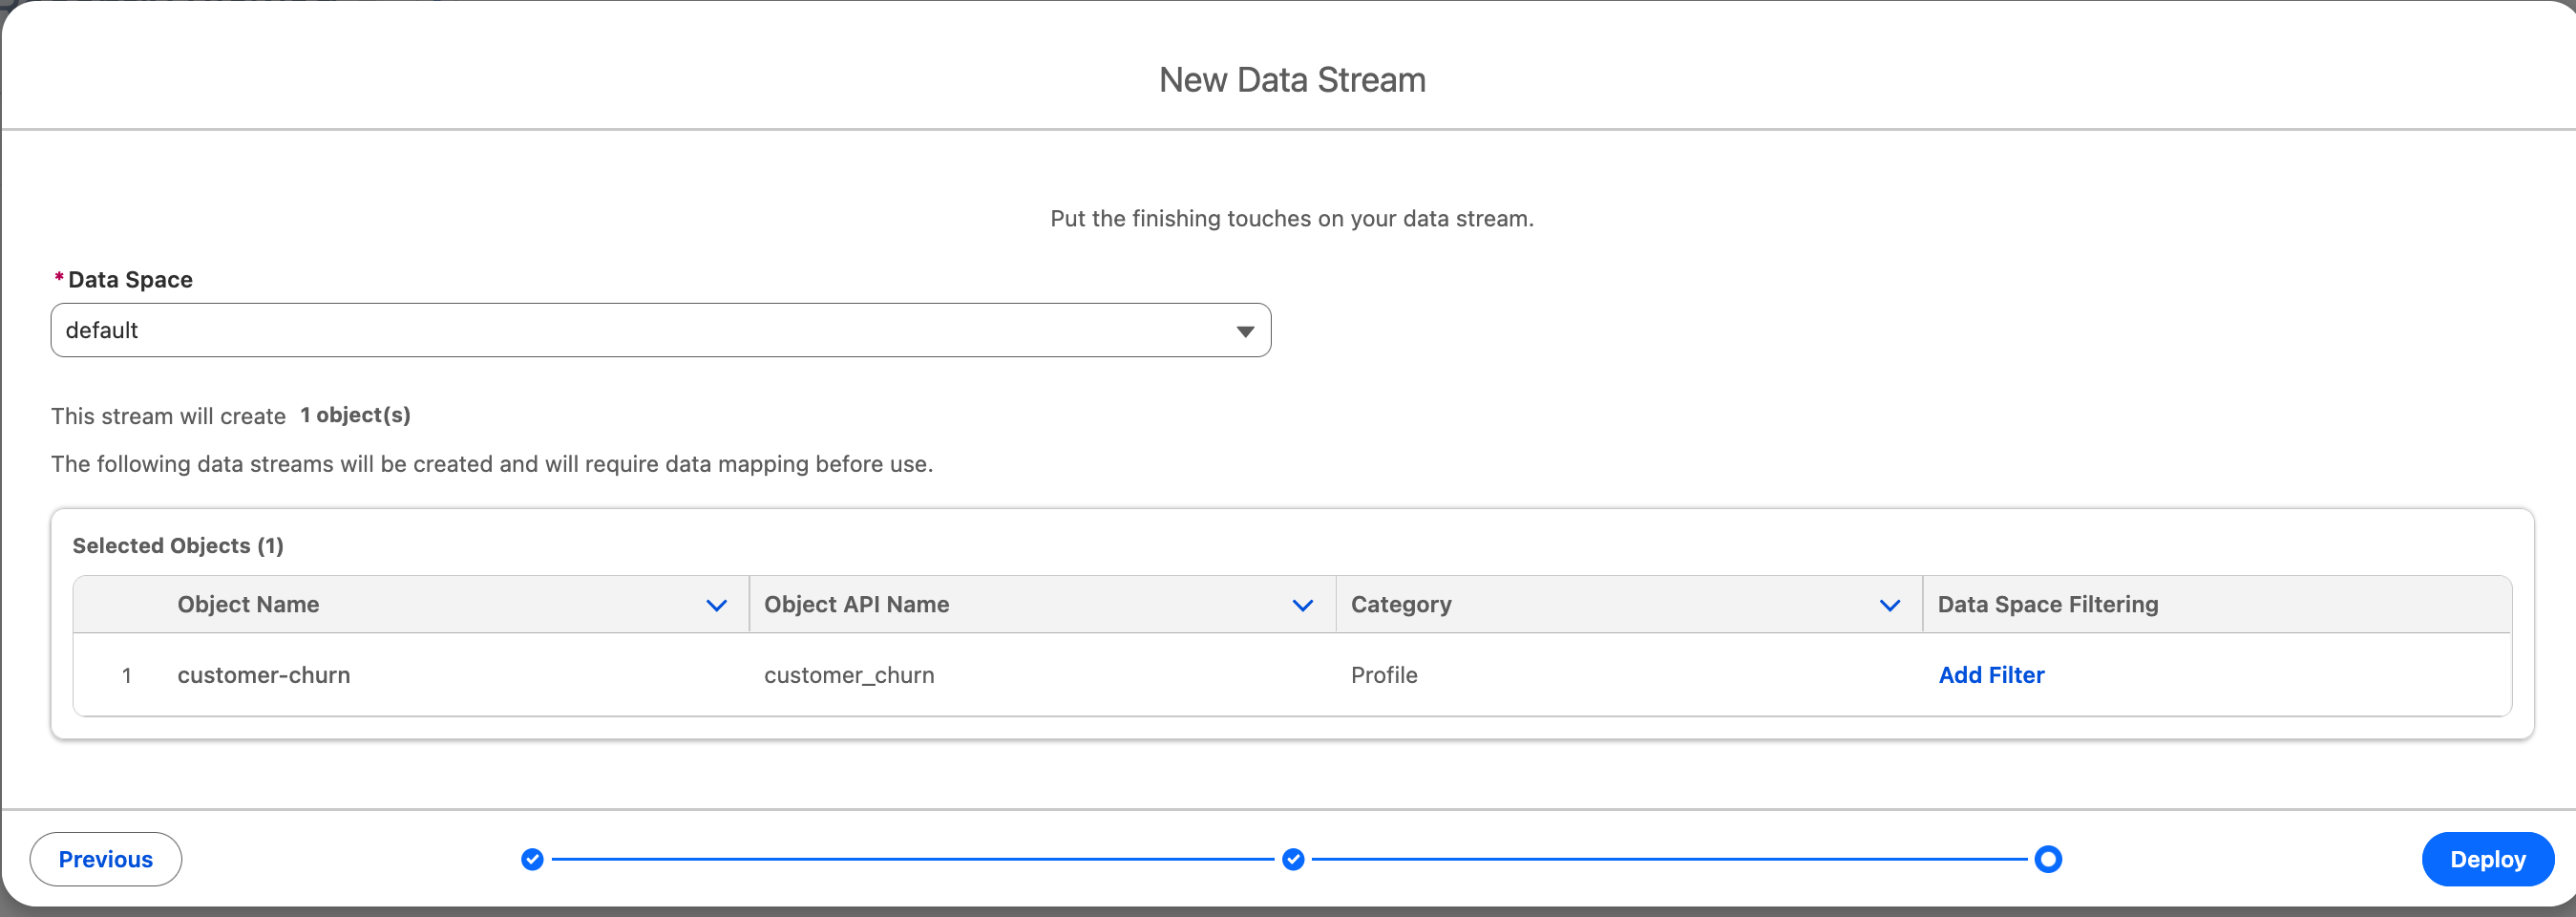Open the Data Space dropdown

click(660, 330)
